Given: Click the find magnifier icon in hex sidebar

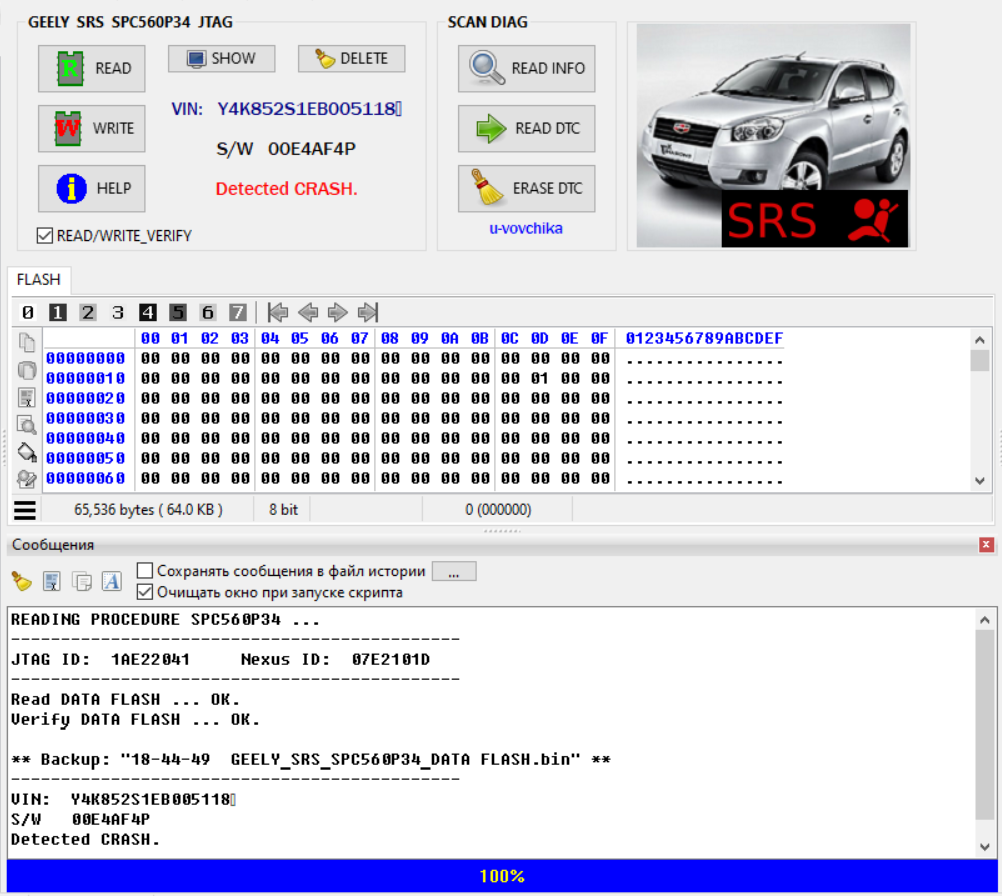Looking at the screenshot, I should (x=27, y=424).
